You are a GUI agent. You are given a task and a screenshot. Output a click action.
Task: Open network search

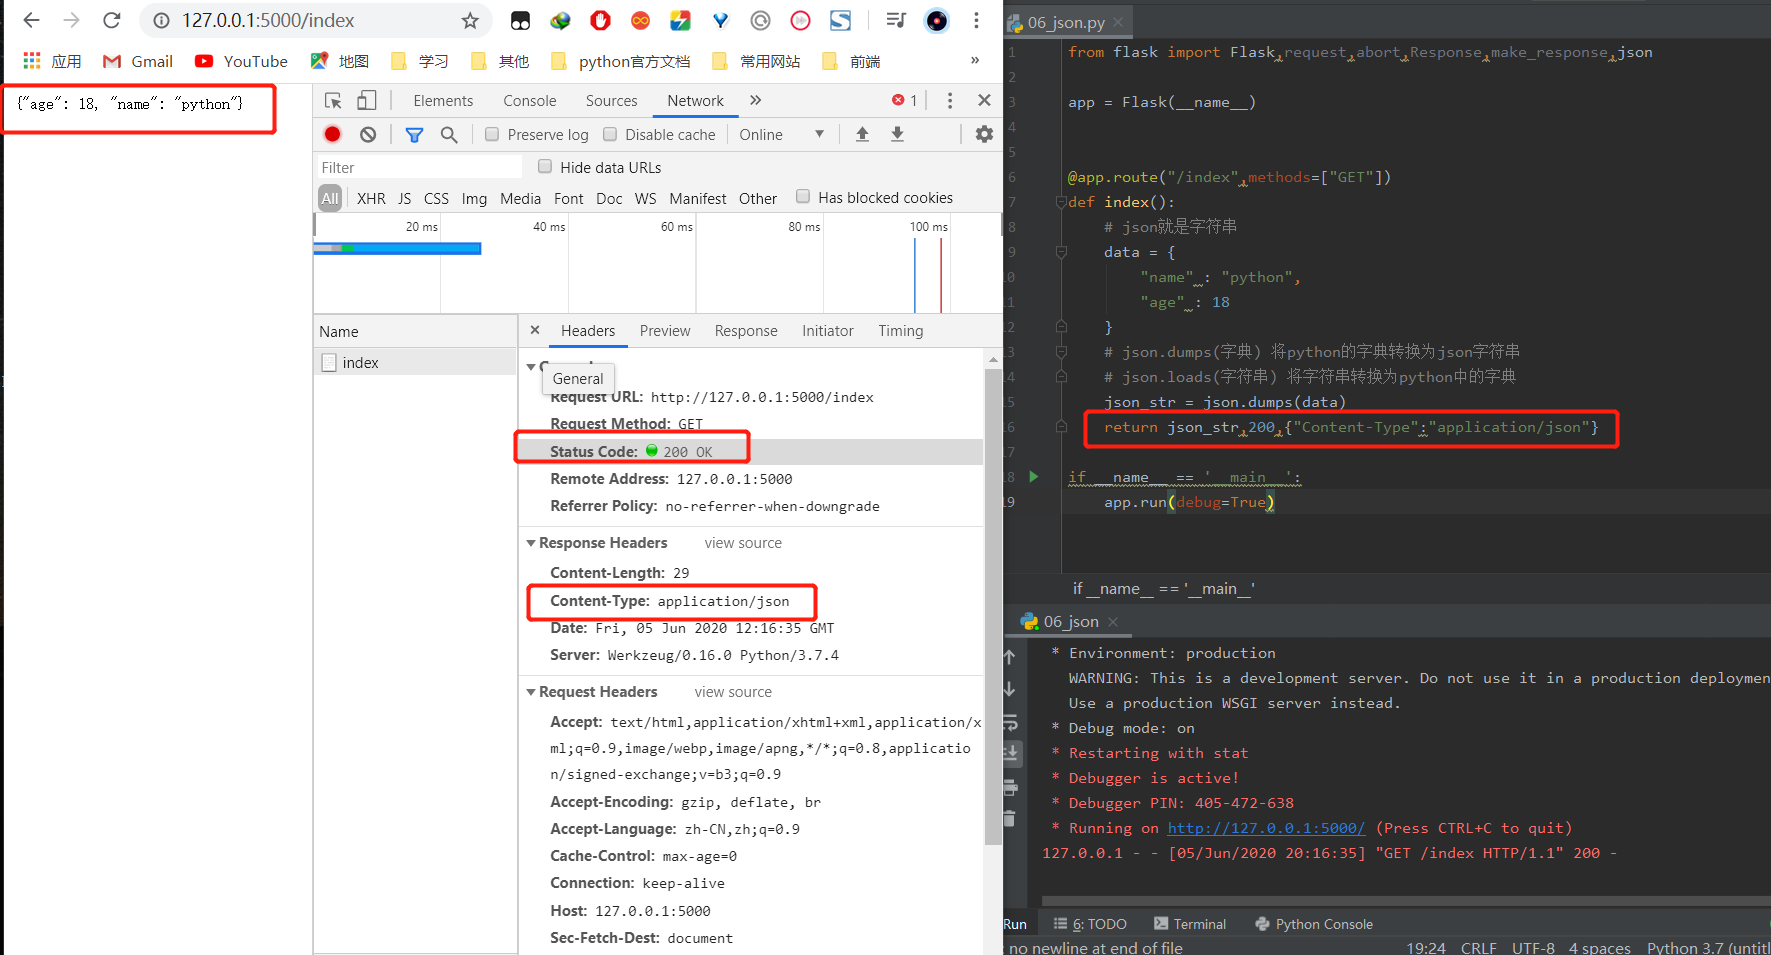point(449,134)
